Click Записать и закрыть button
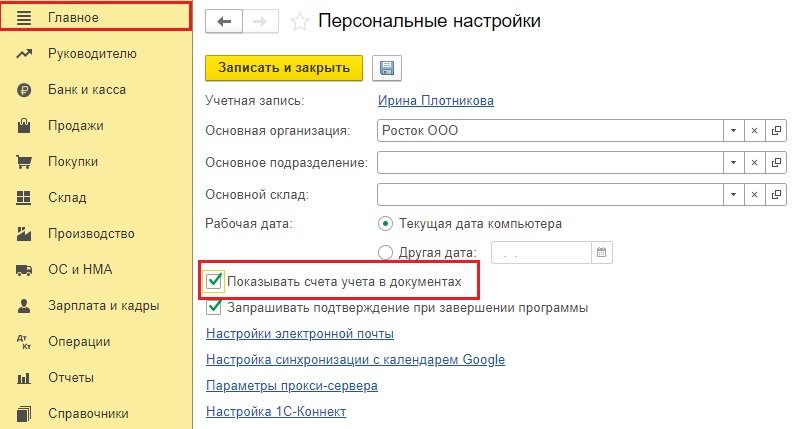The image size is (795, 429). 284,68
